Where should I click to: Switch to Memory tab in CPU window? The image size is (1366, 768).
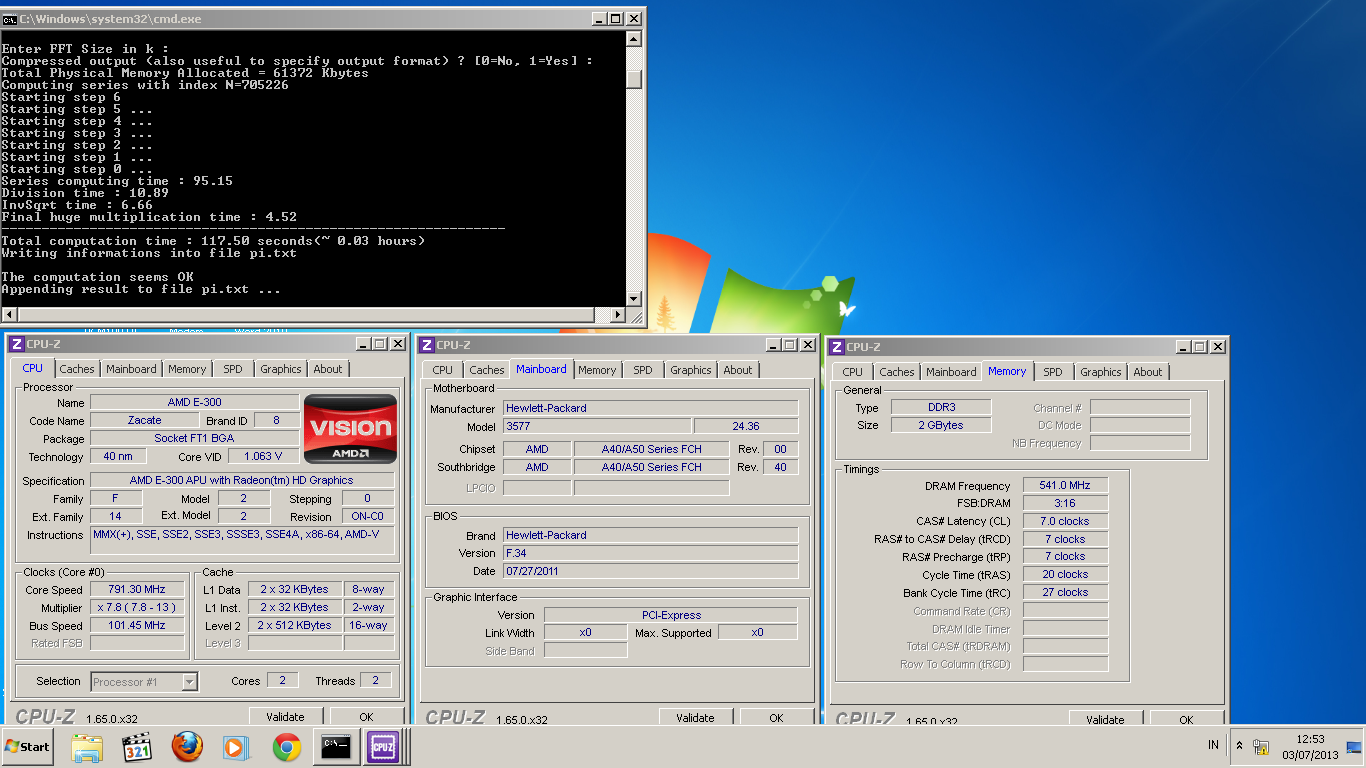[x=187, y=369]
